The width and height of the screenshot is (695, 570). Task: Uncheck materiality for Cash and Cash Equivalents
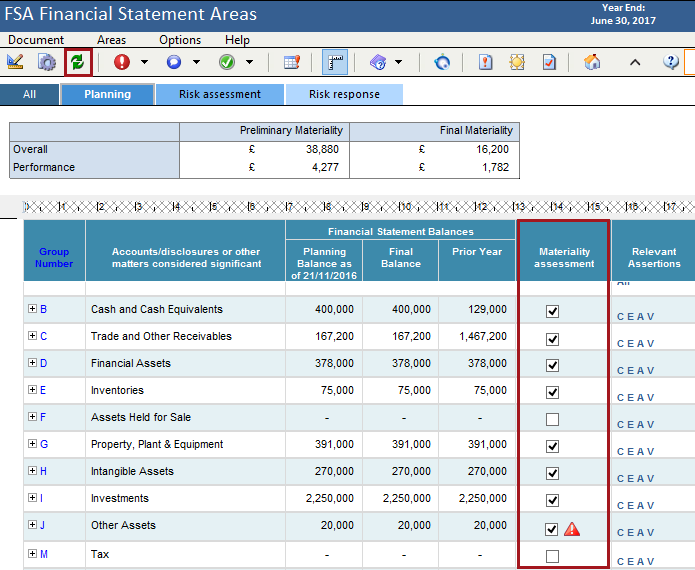[x=552, y=311]
